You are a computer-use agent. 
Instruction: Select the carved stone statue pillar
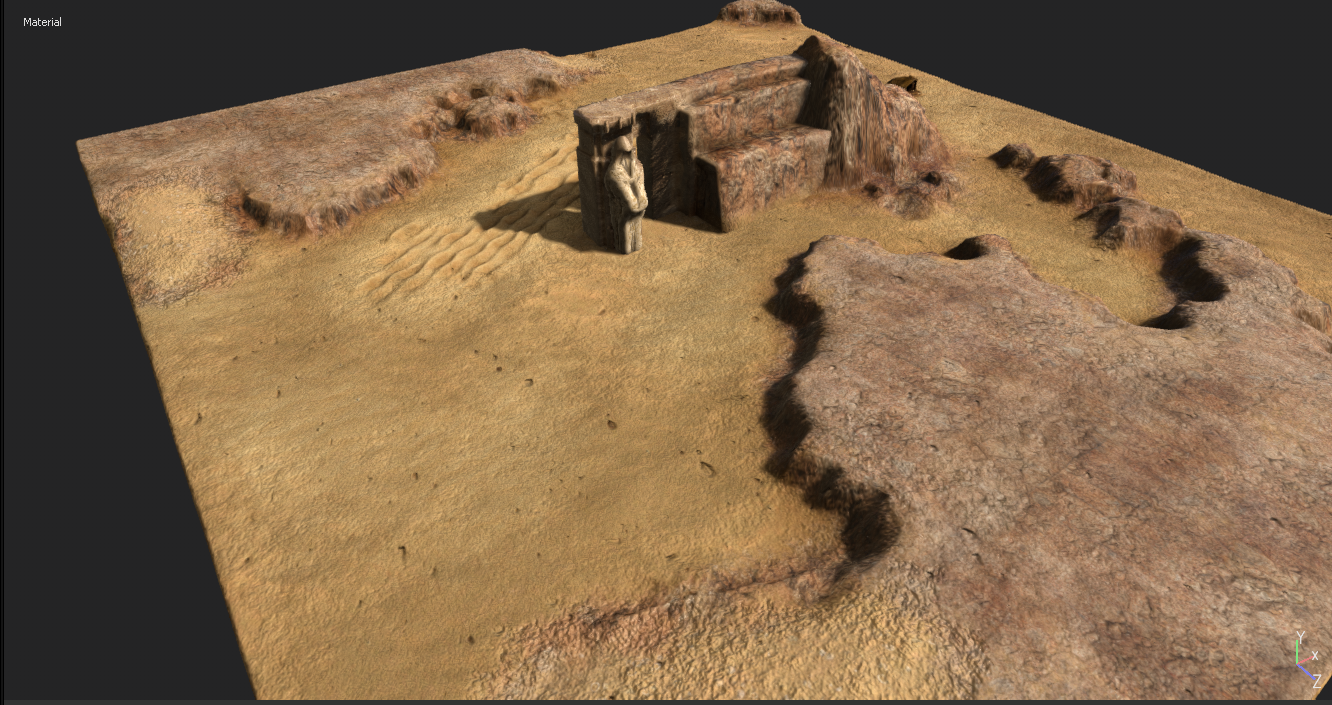613,183
